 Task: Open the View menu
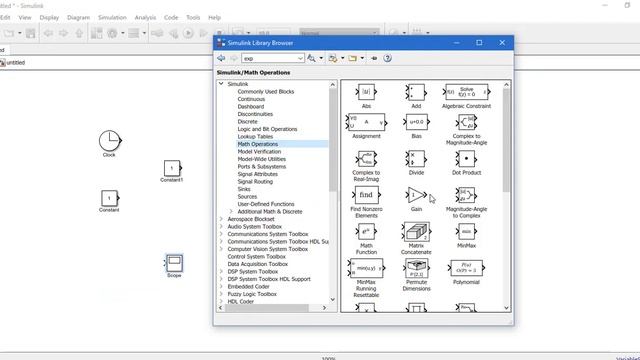click(x=25, y=18)
